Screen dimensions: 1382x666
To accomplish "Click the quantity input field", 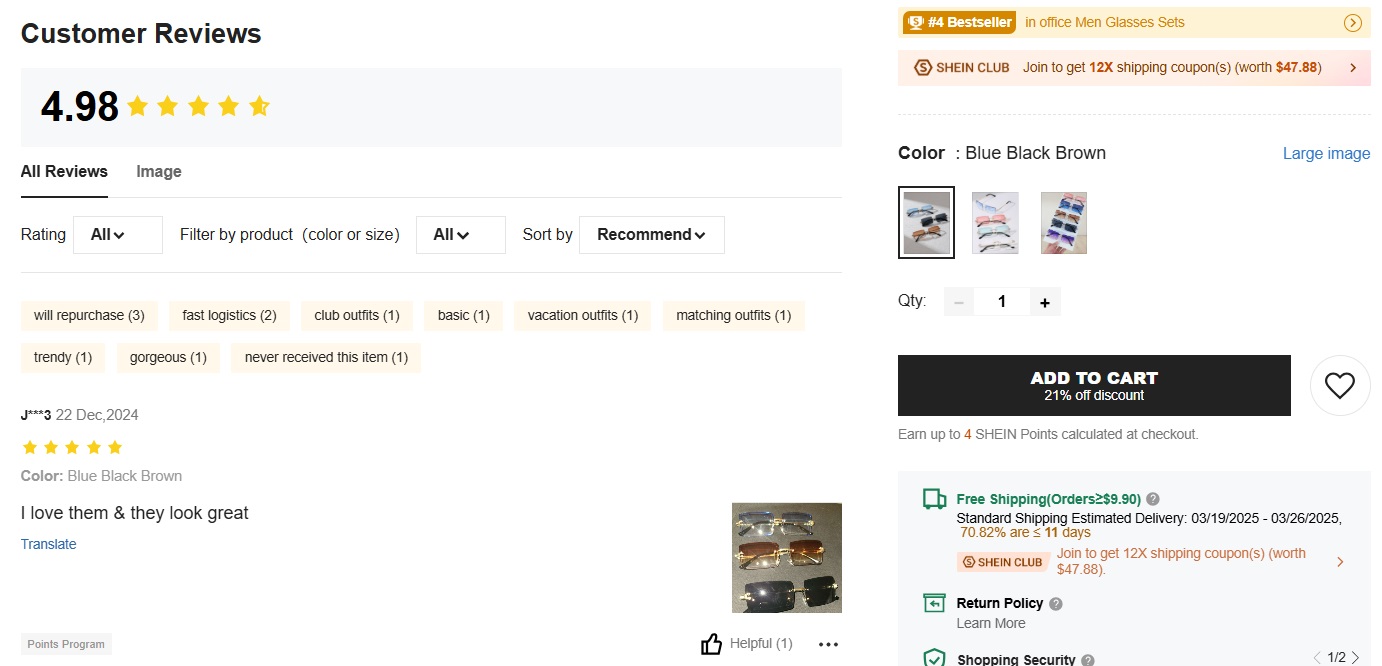I will click(x=1002, y=302).
